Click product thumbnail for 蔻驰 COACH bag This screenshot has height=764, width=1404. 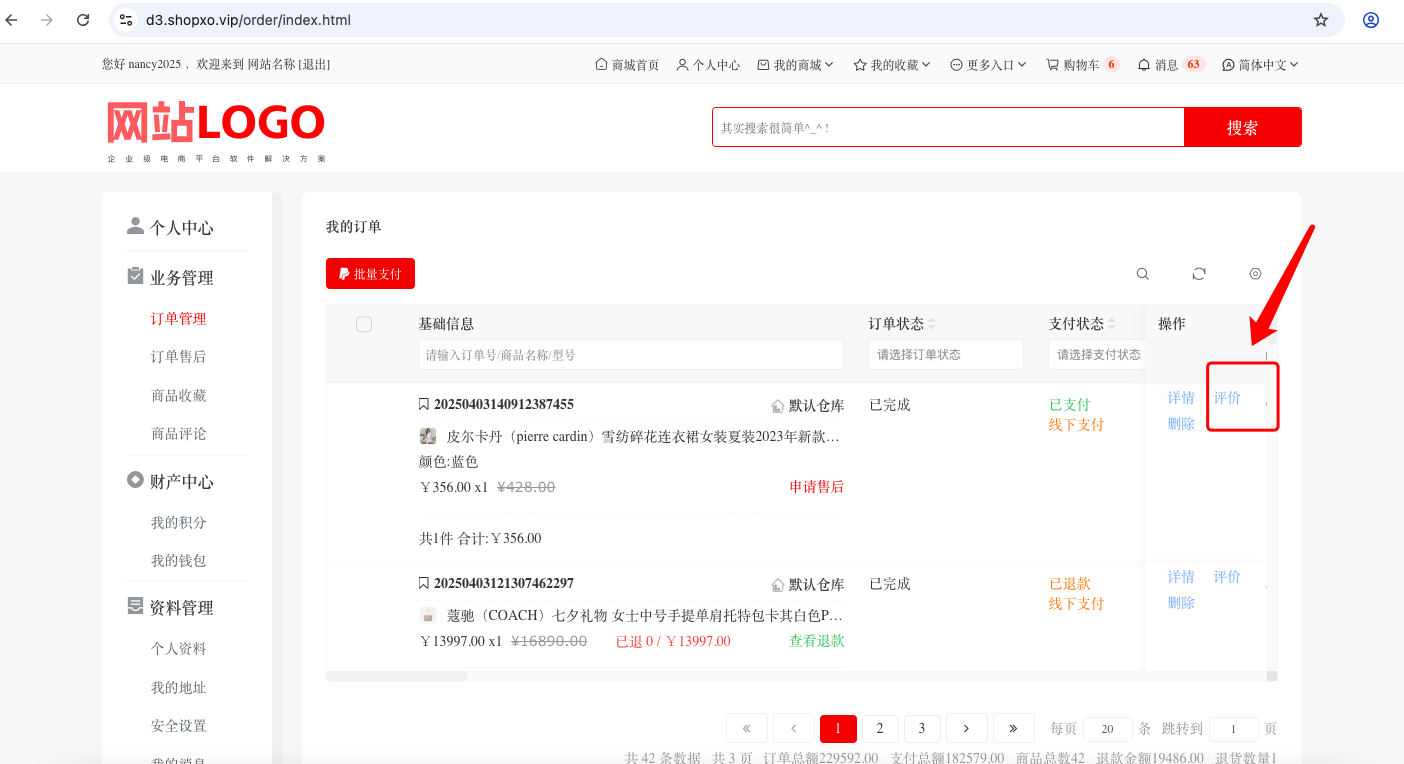428,615
